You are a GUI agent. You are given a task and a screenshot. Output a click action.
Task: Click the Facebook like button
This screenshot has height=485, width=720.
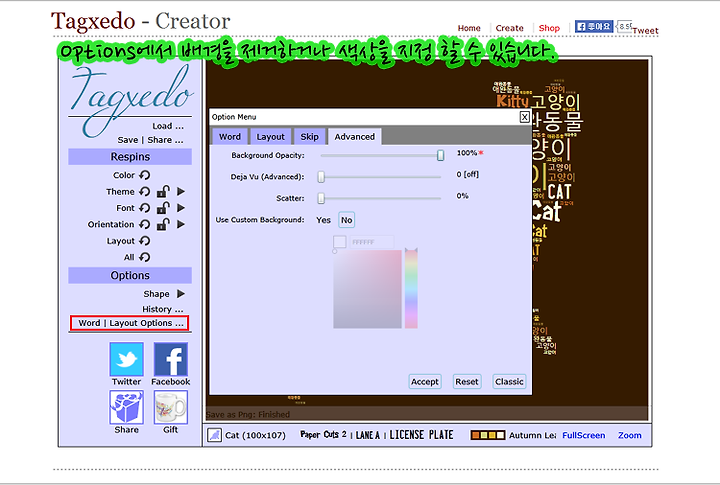[594, 26]
